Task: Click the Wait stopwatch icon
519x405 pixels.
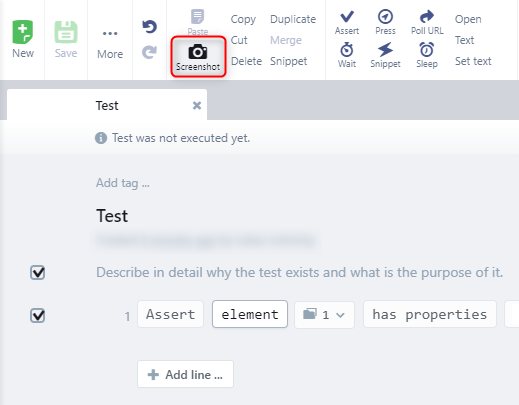Action: click(347, 50)
